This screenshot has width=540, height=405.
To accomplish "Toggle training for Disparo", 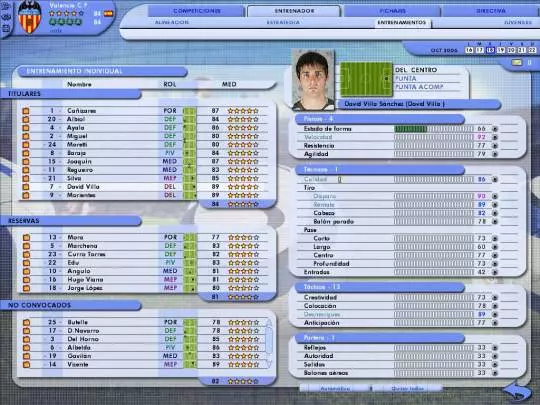I will coord(495,196).
